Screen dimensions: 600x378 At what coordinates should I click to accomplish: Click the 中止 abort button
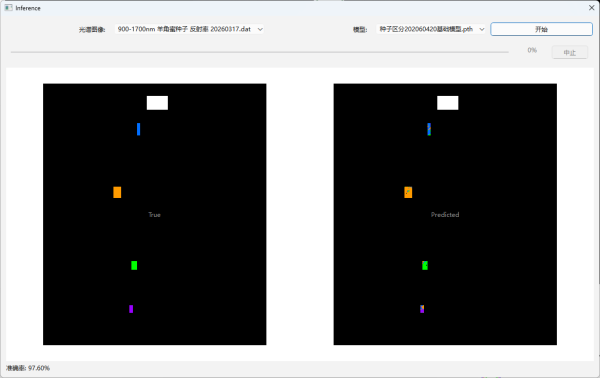point(570,52)
